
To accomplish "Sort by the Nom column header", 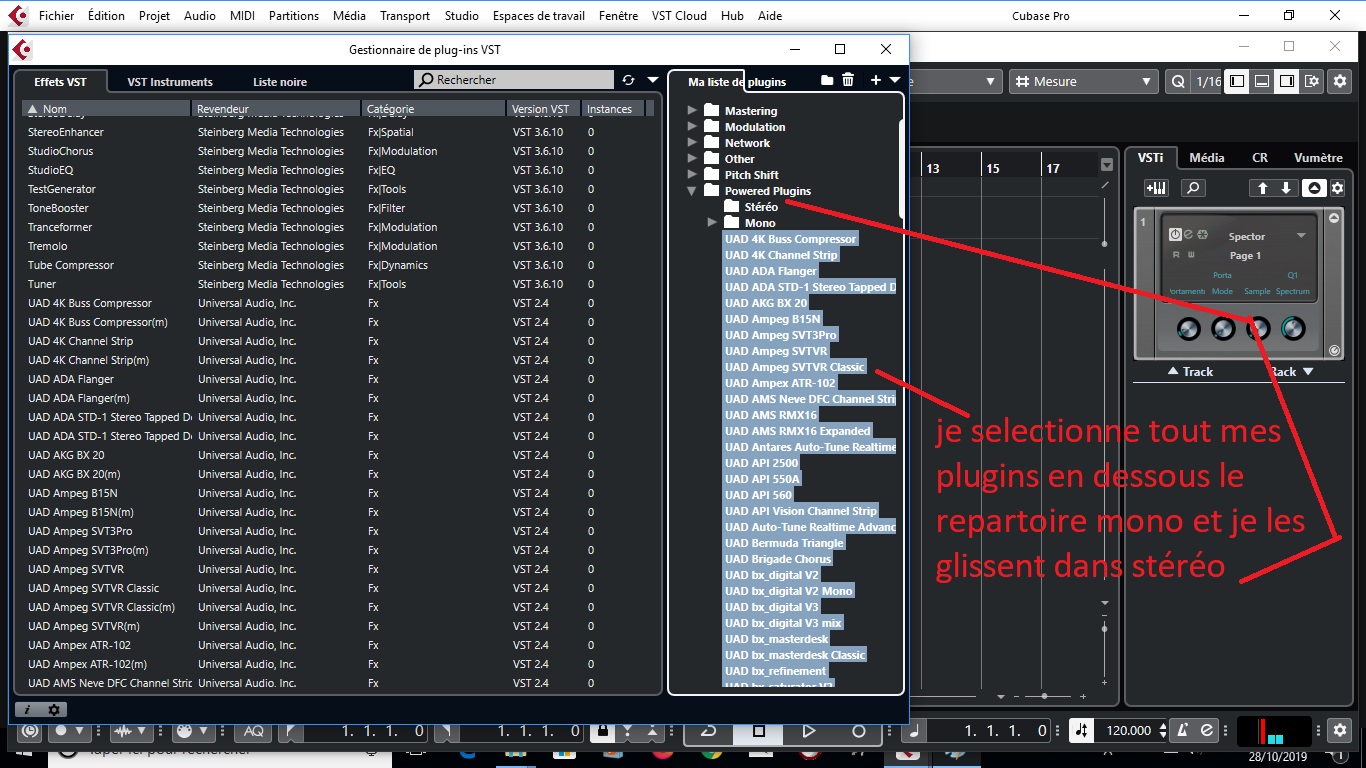I will click(x=106, y=109).
